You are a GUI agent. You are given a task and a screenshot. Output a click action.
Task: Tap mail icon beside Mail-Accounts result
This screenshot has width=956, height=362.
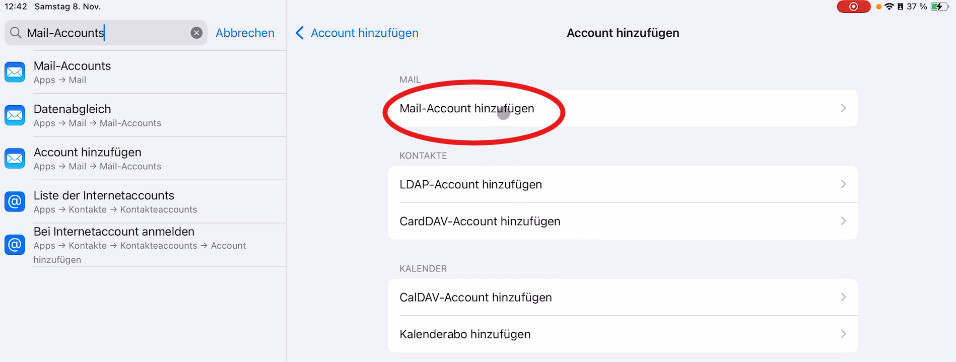click(15, 72)
